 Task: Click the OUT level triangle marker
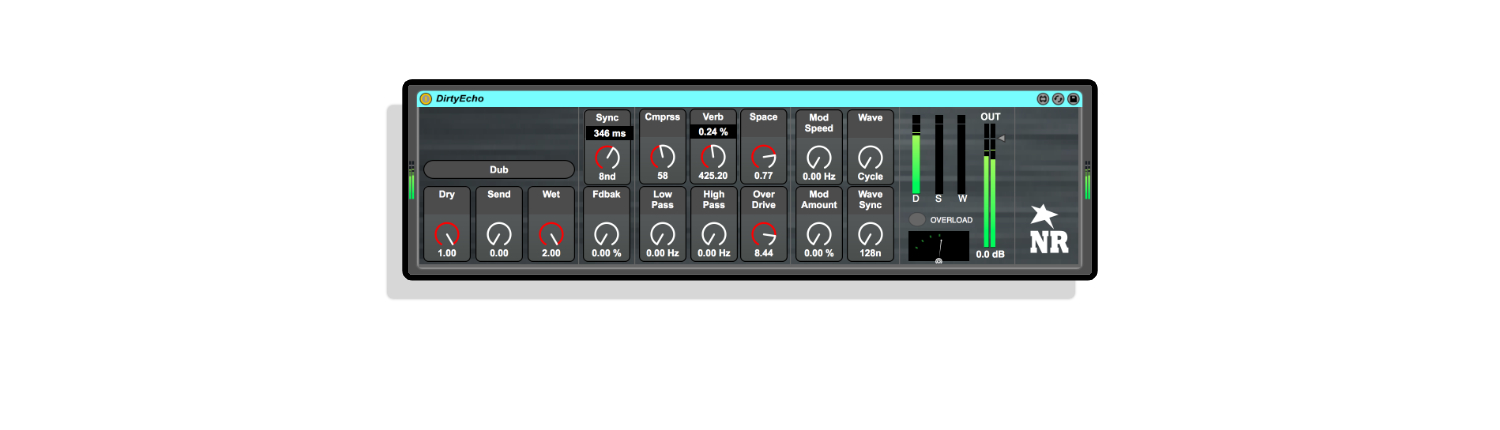click(1001, 138)
